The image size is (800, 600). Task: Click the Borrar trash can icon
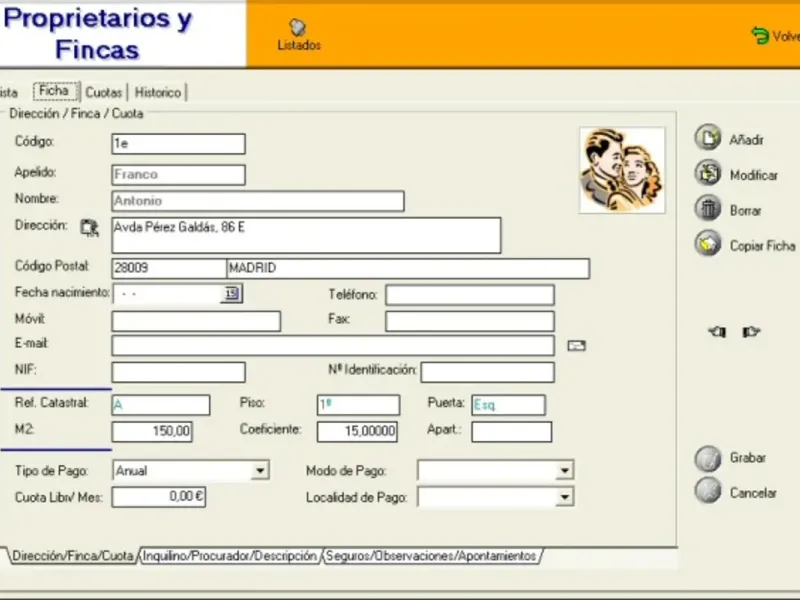(x=708, y=208)
